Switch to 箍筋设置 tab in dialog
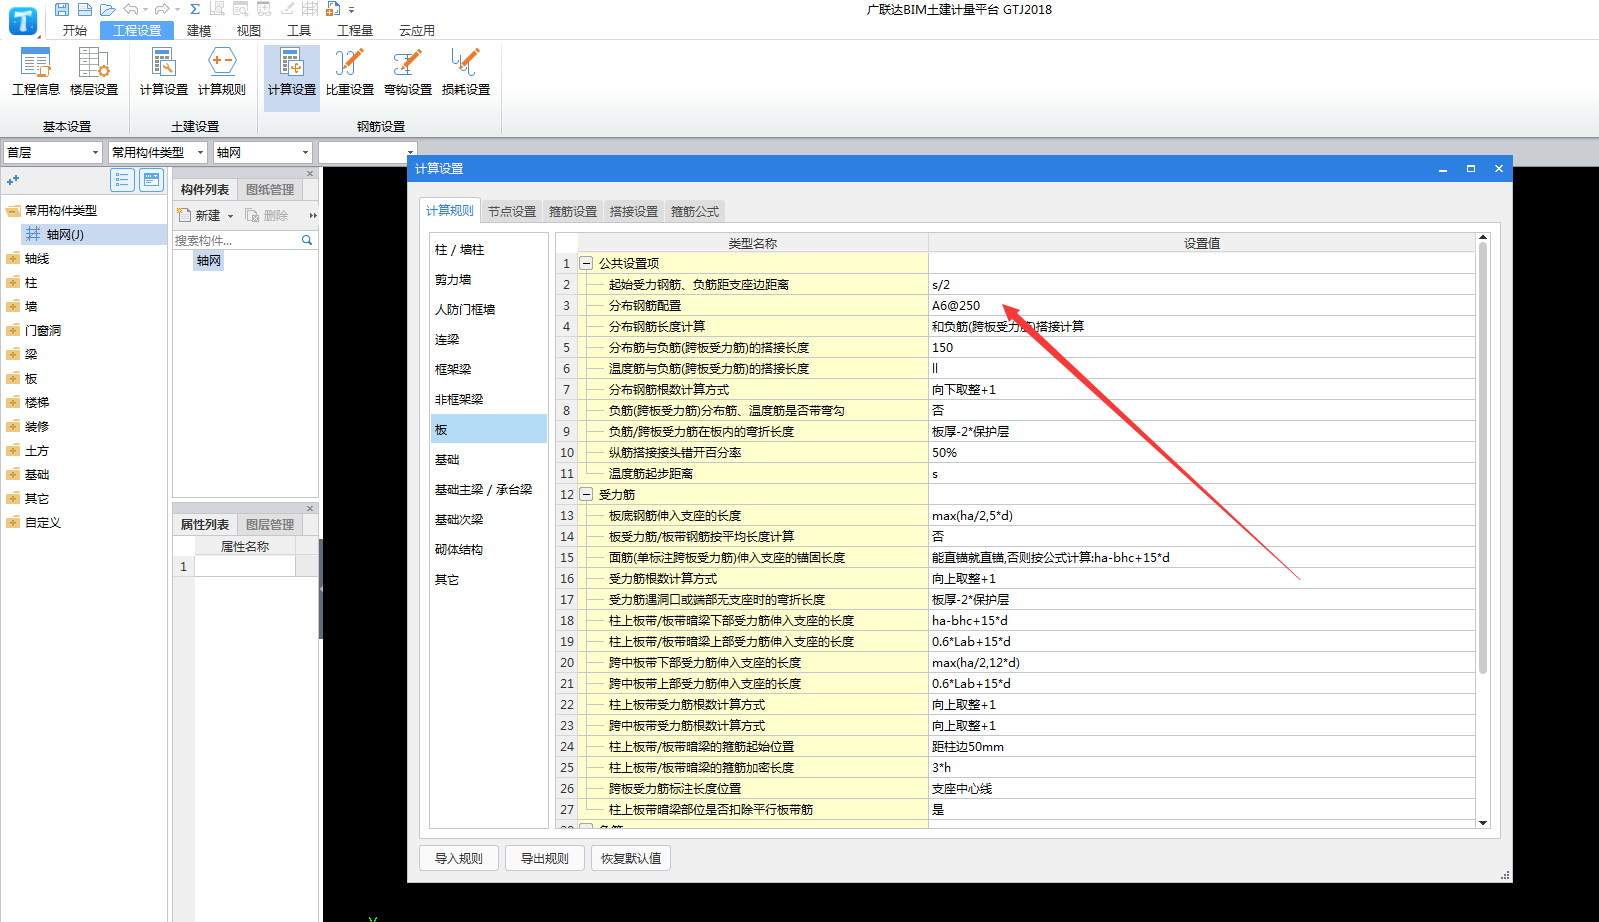This screenshot has width=1599, height=922. coord(573,211)
